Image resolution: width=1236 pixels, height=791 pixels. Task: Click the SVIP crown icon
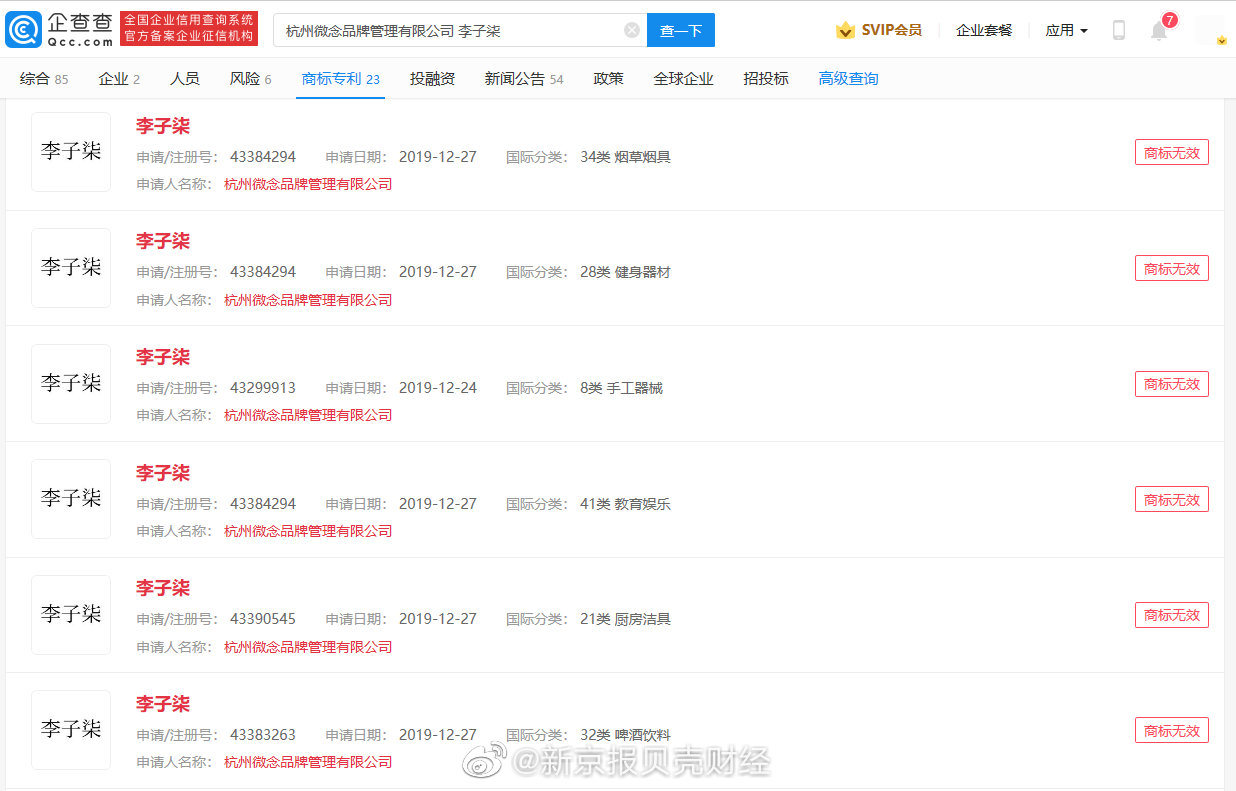click(x=846, y=30)
